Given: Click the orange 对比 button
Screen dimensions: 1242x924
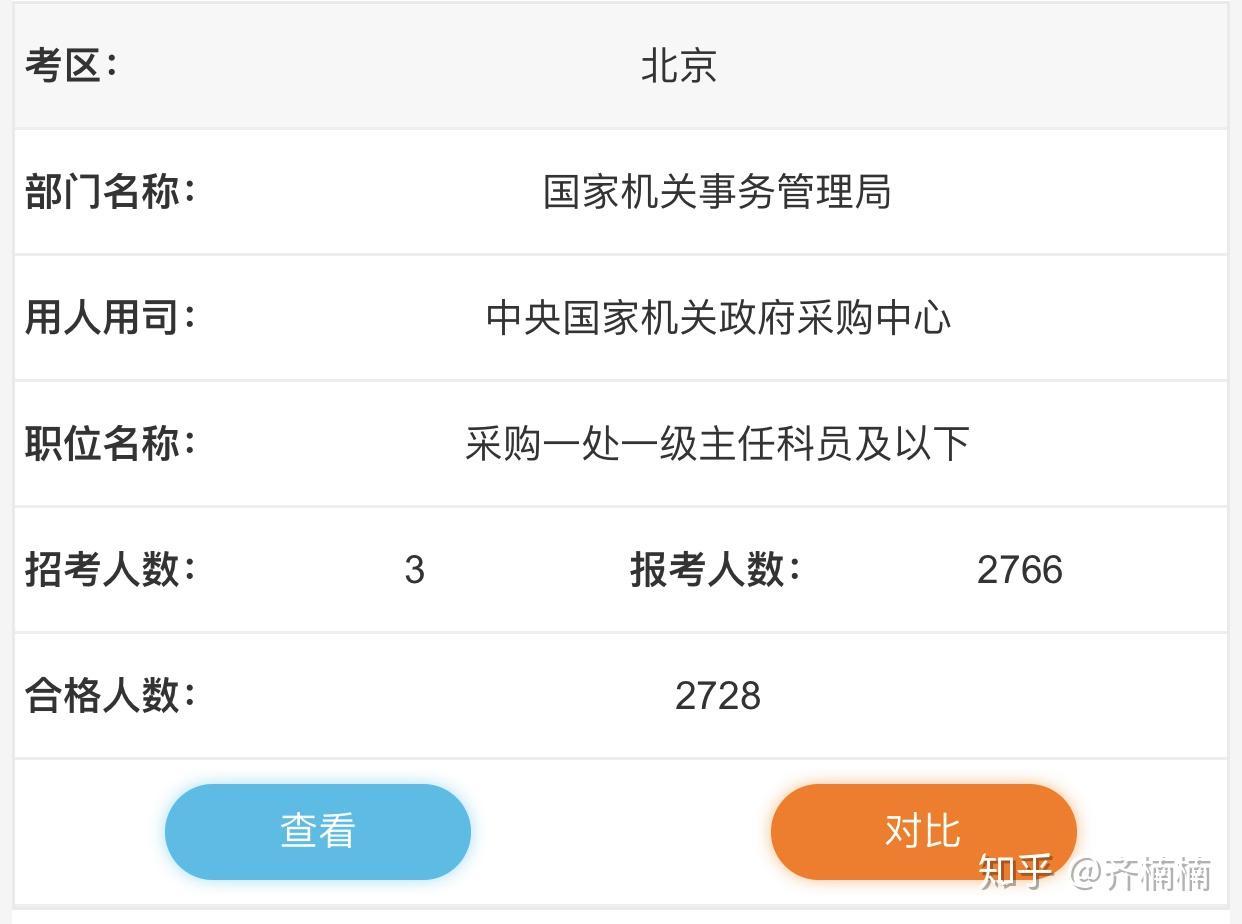Looking at the screenshot, I should (x=923, y=831).
